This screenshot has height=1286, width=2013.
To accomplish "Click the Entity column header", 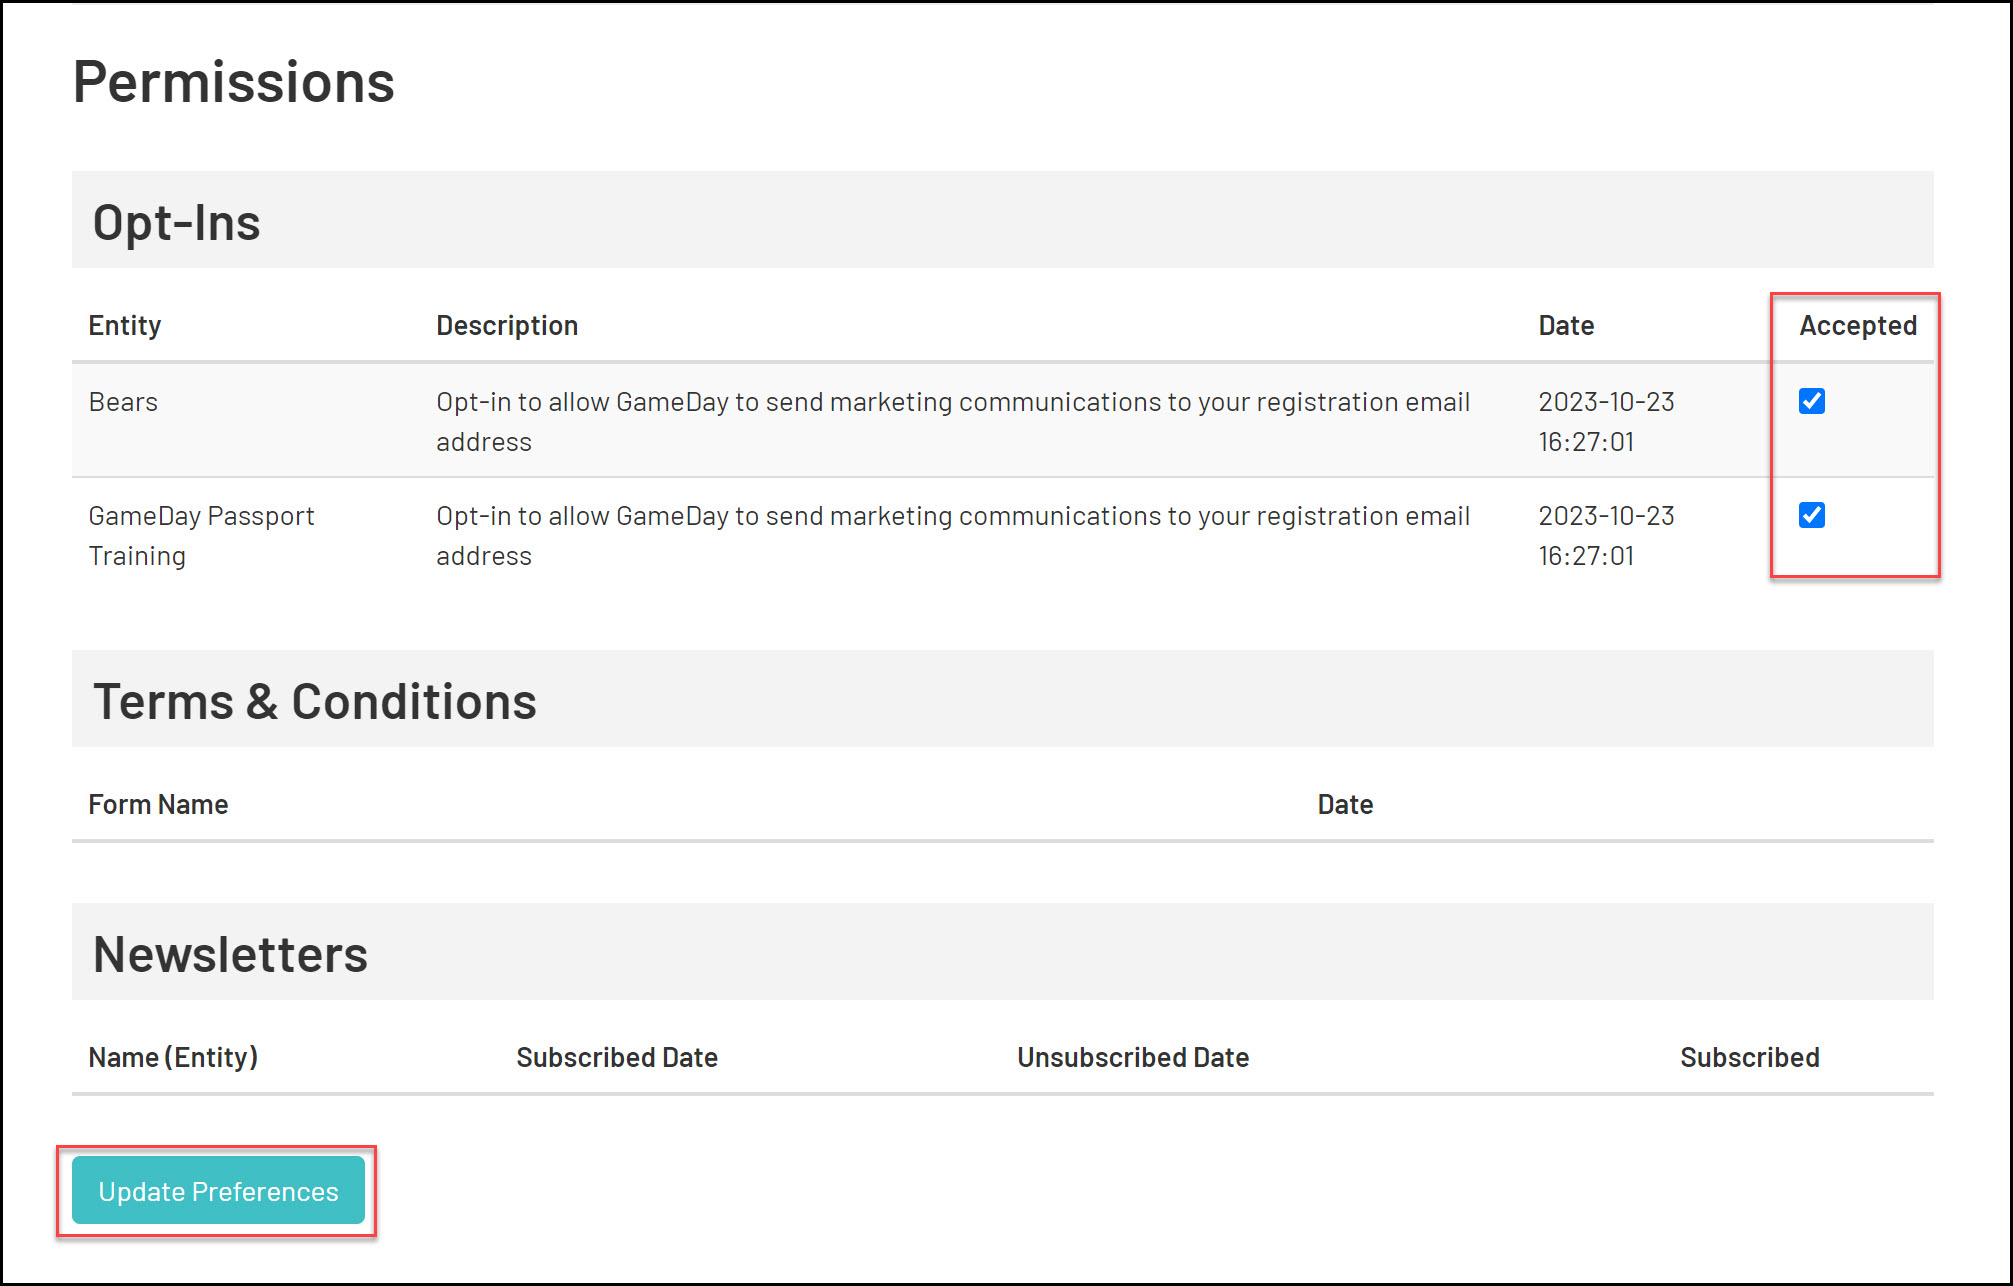I will pyautogui.click(x=125, y=326).
